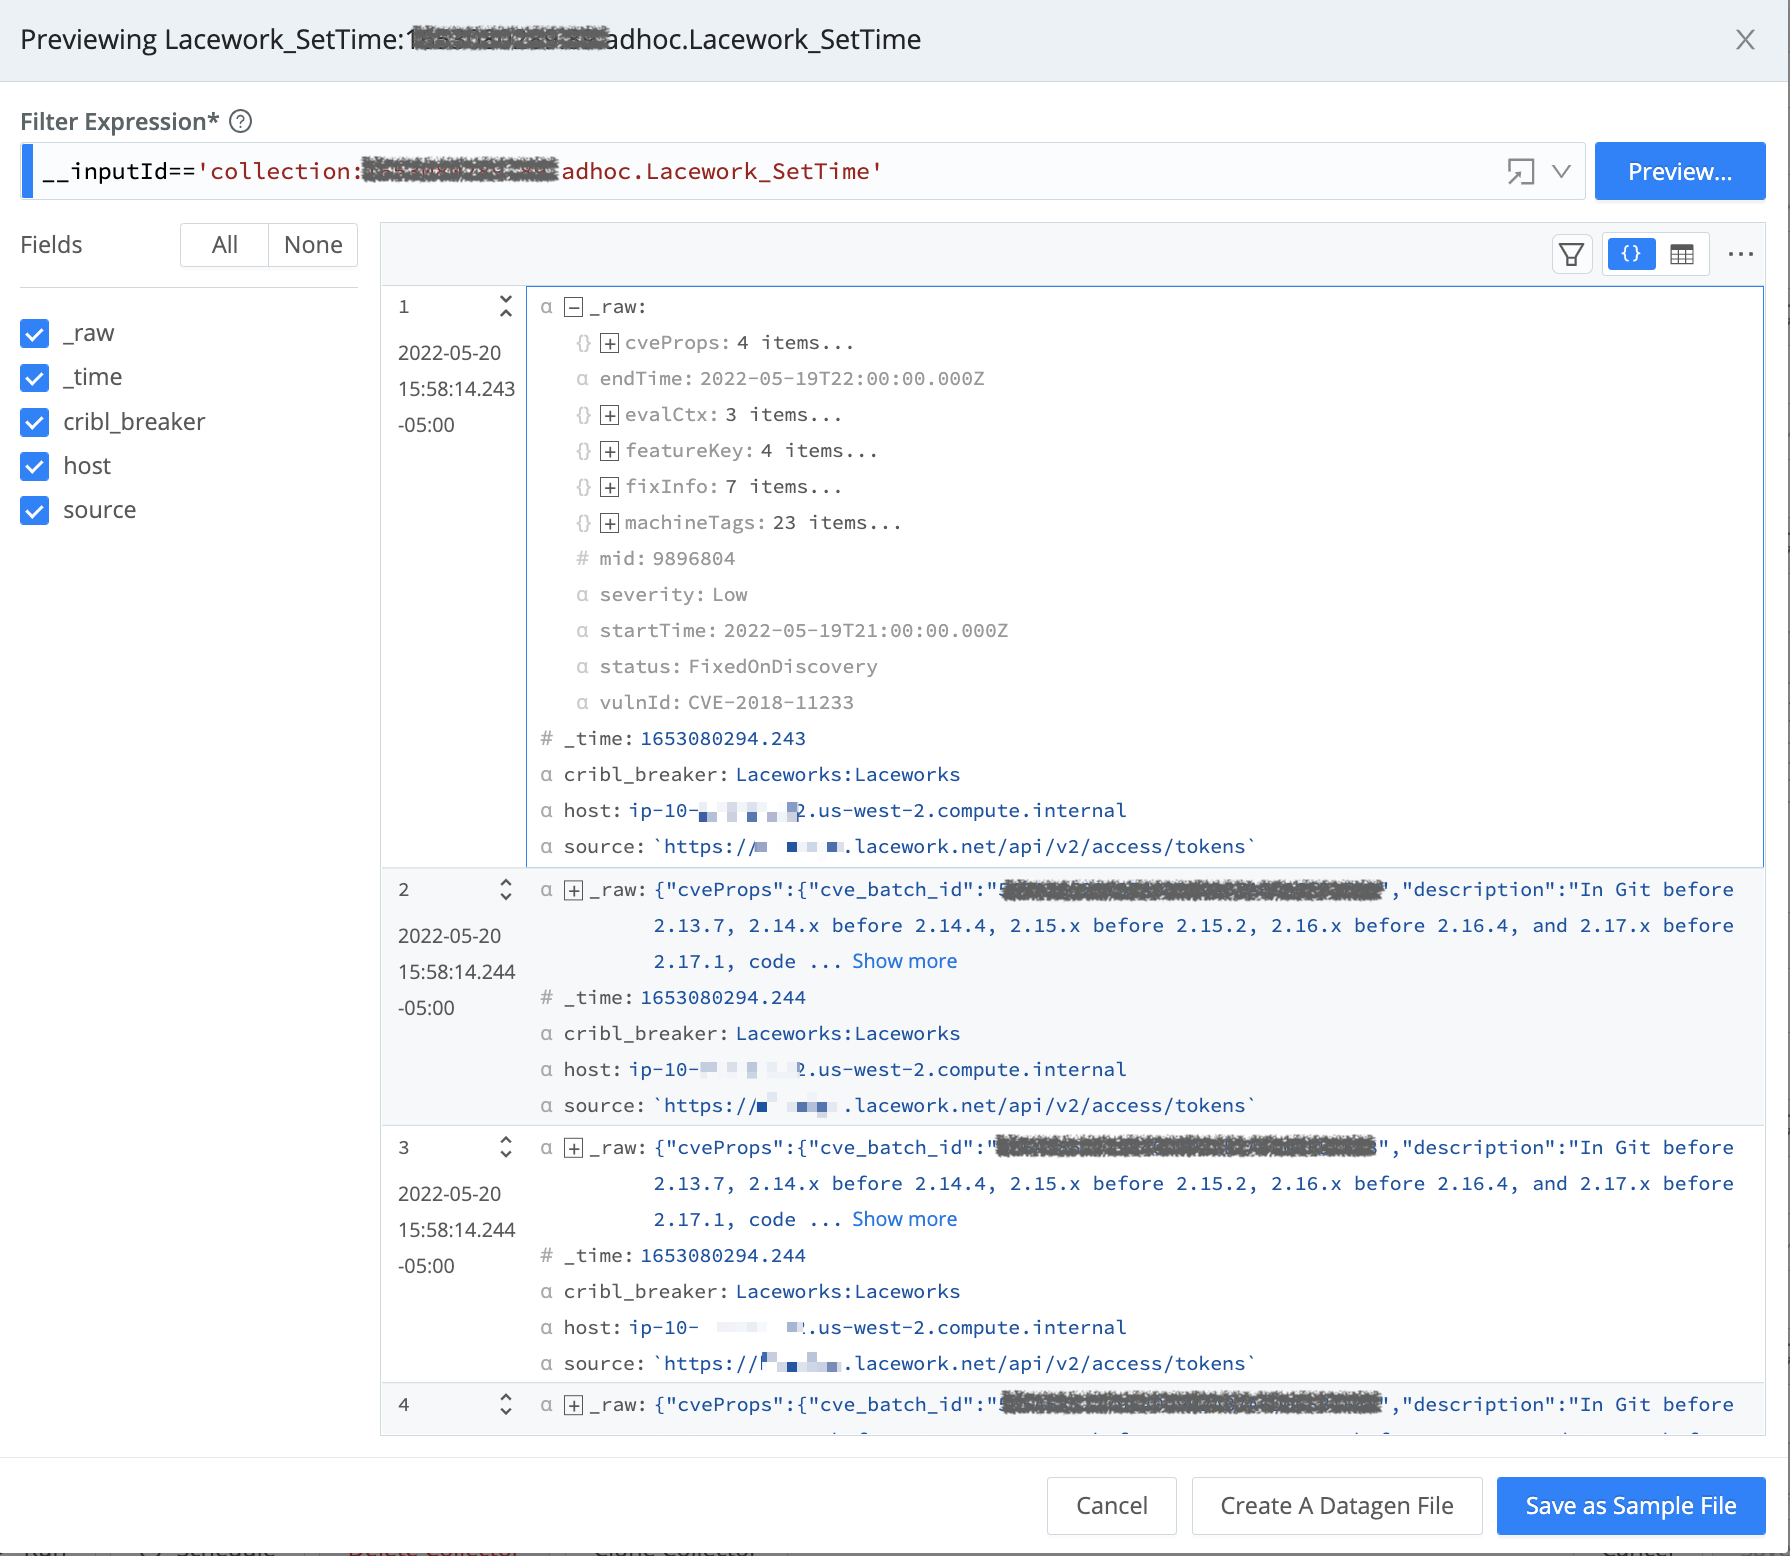Image resolution: width=1790 pixels, height=1556 pixels.
Task: Pop out filter expression into editor
Action: point(1522,171)
